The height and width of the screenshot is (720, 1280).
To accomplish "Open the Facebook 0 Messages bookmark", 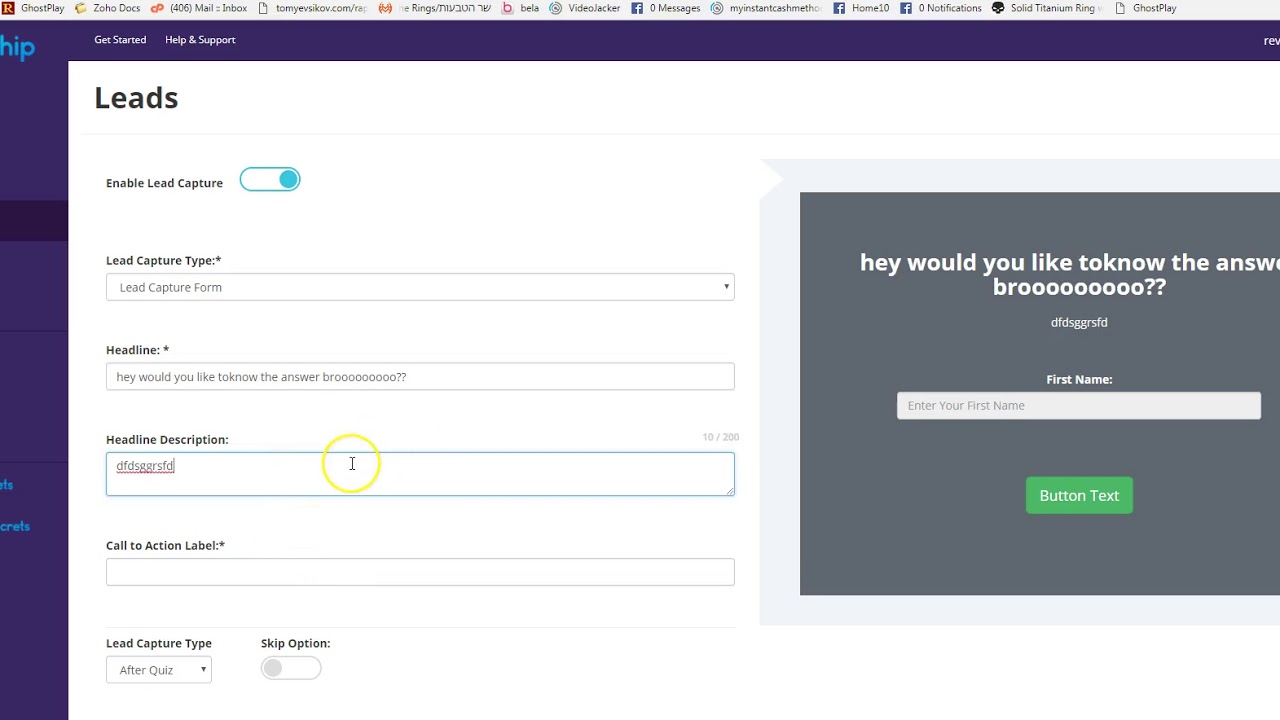I will [x=666, y=8].
